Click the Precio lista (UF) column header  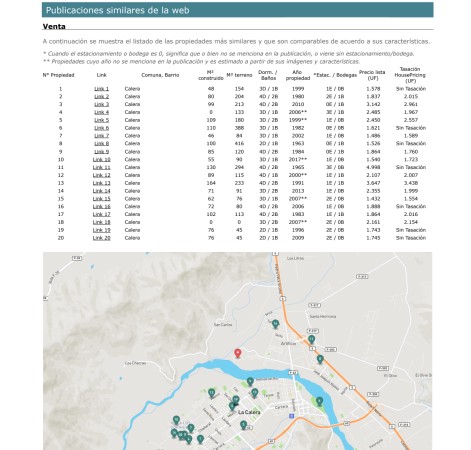coord(372,75)
